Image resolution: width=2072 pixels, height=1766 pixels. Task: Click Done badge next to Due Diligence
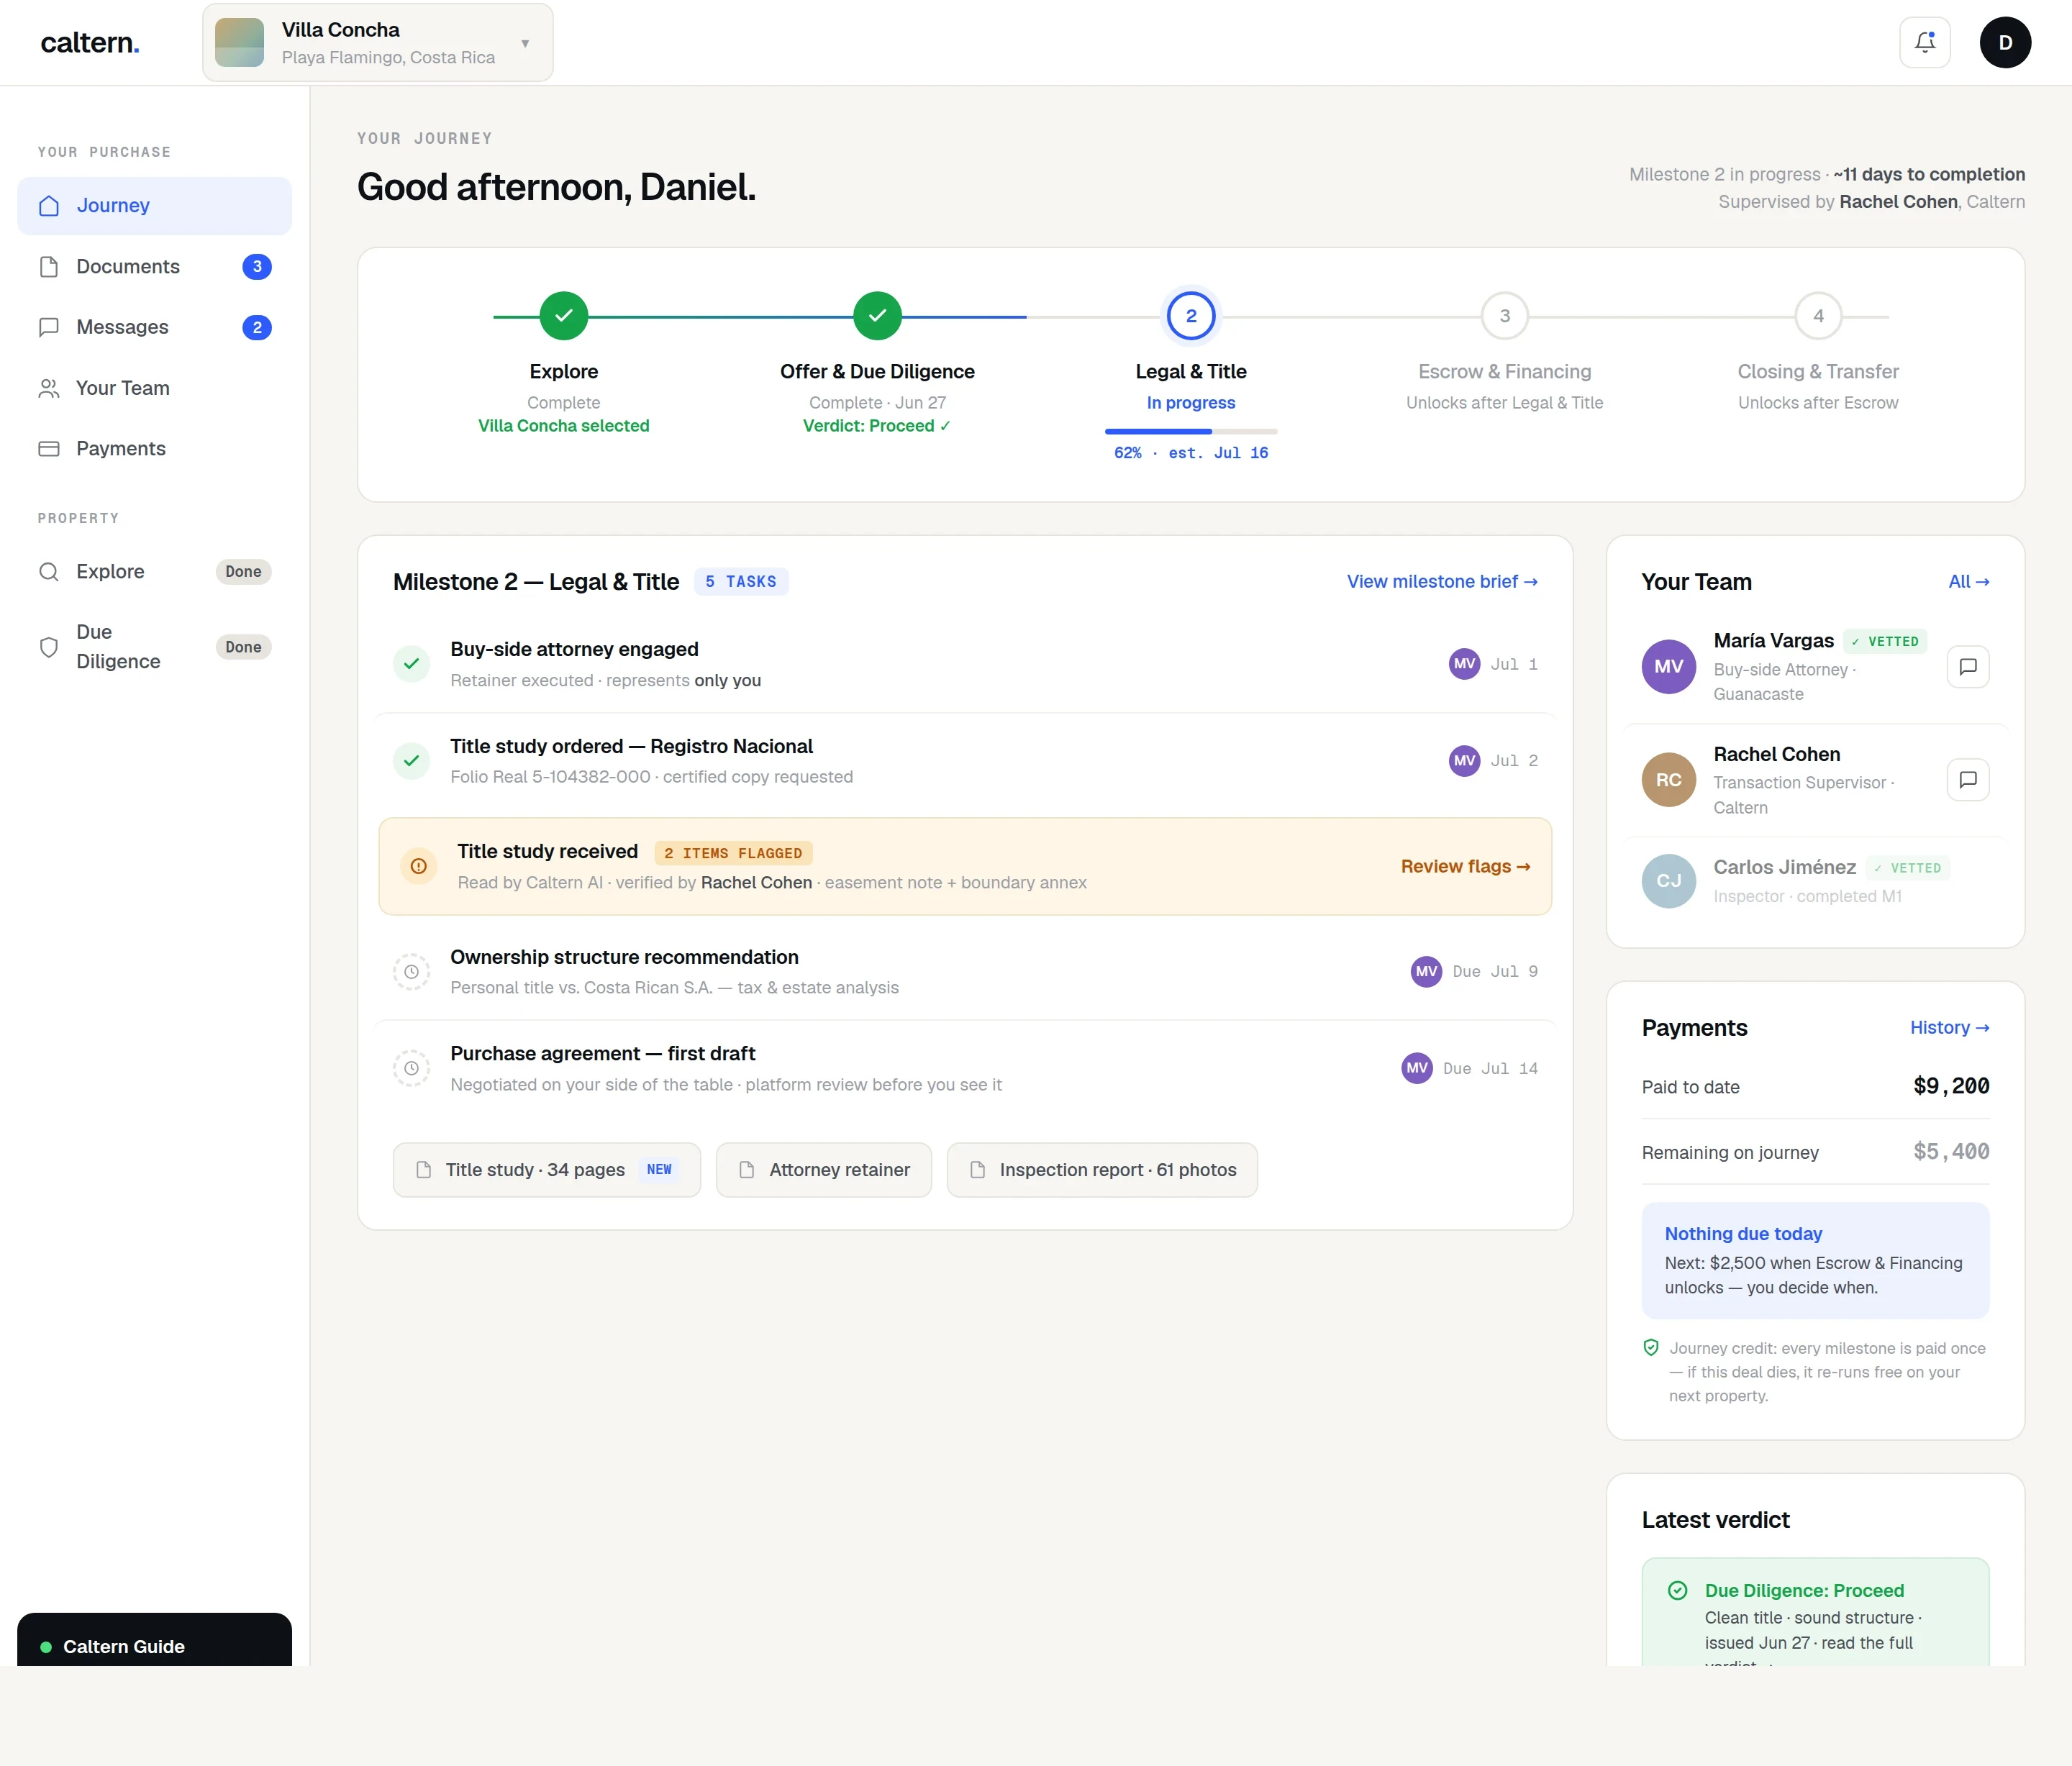[x=243, y=647]
